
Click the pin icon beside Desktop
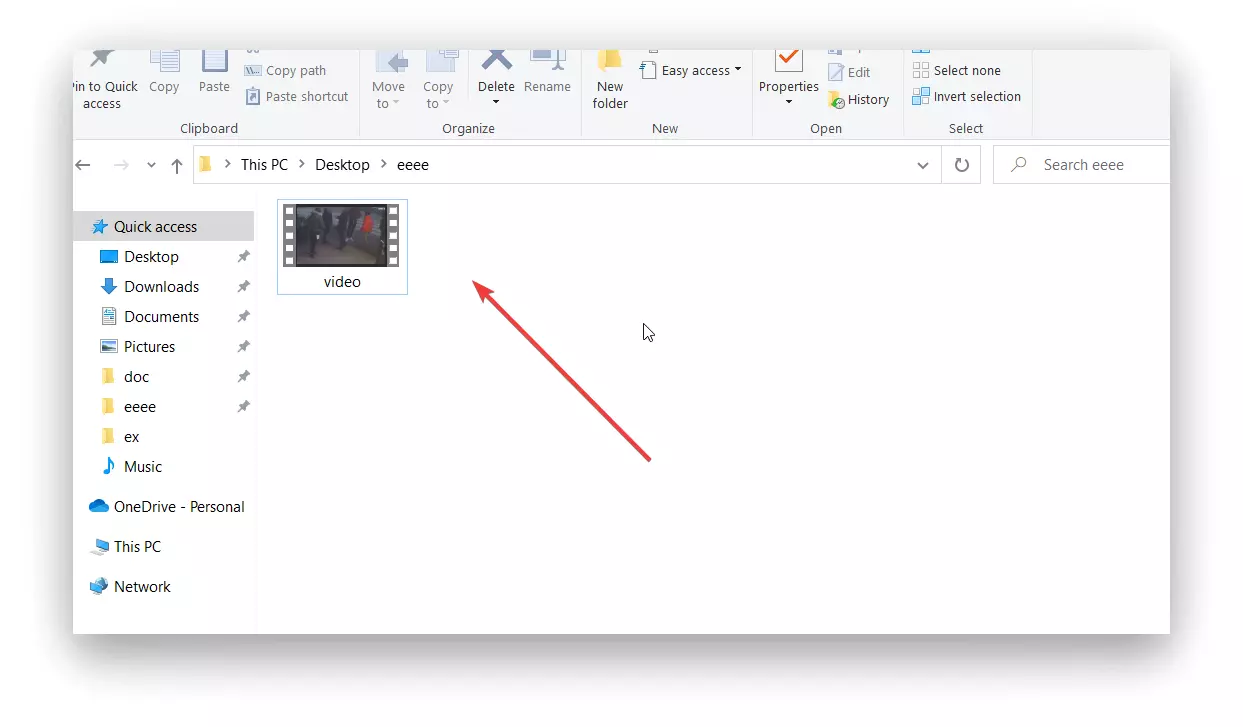243,257
